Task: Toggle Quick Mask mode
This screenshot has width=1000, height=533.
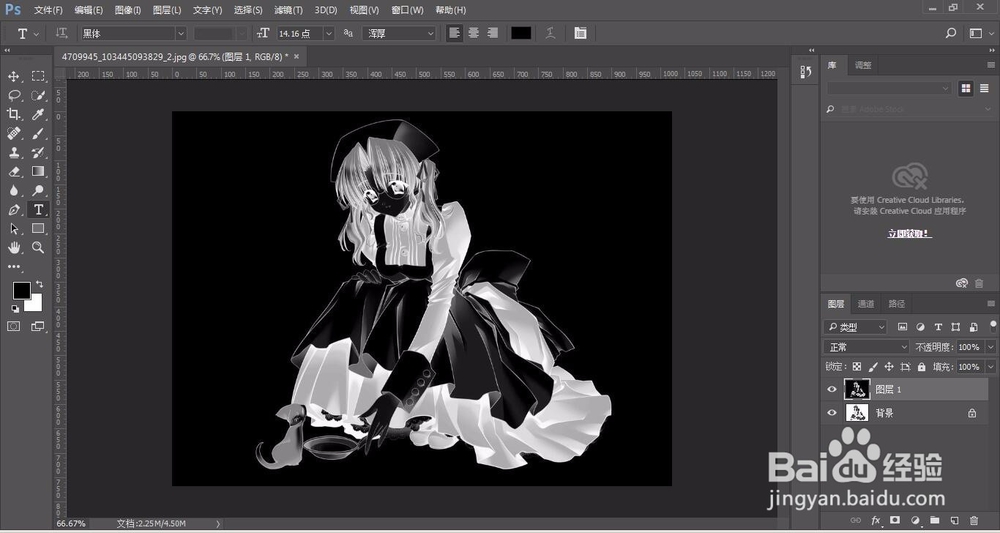Action: click(x=13, y=326)
